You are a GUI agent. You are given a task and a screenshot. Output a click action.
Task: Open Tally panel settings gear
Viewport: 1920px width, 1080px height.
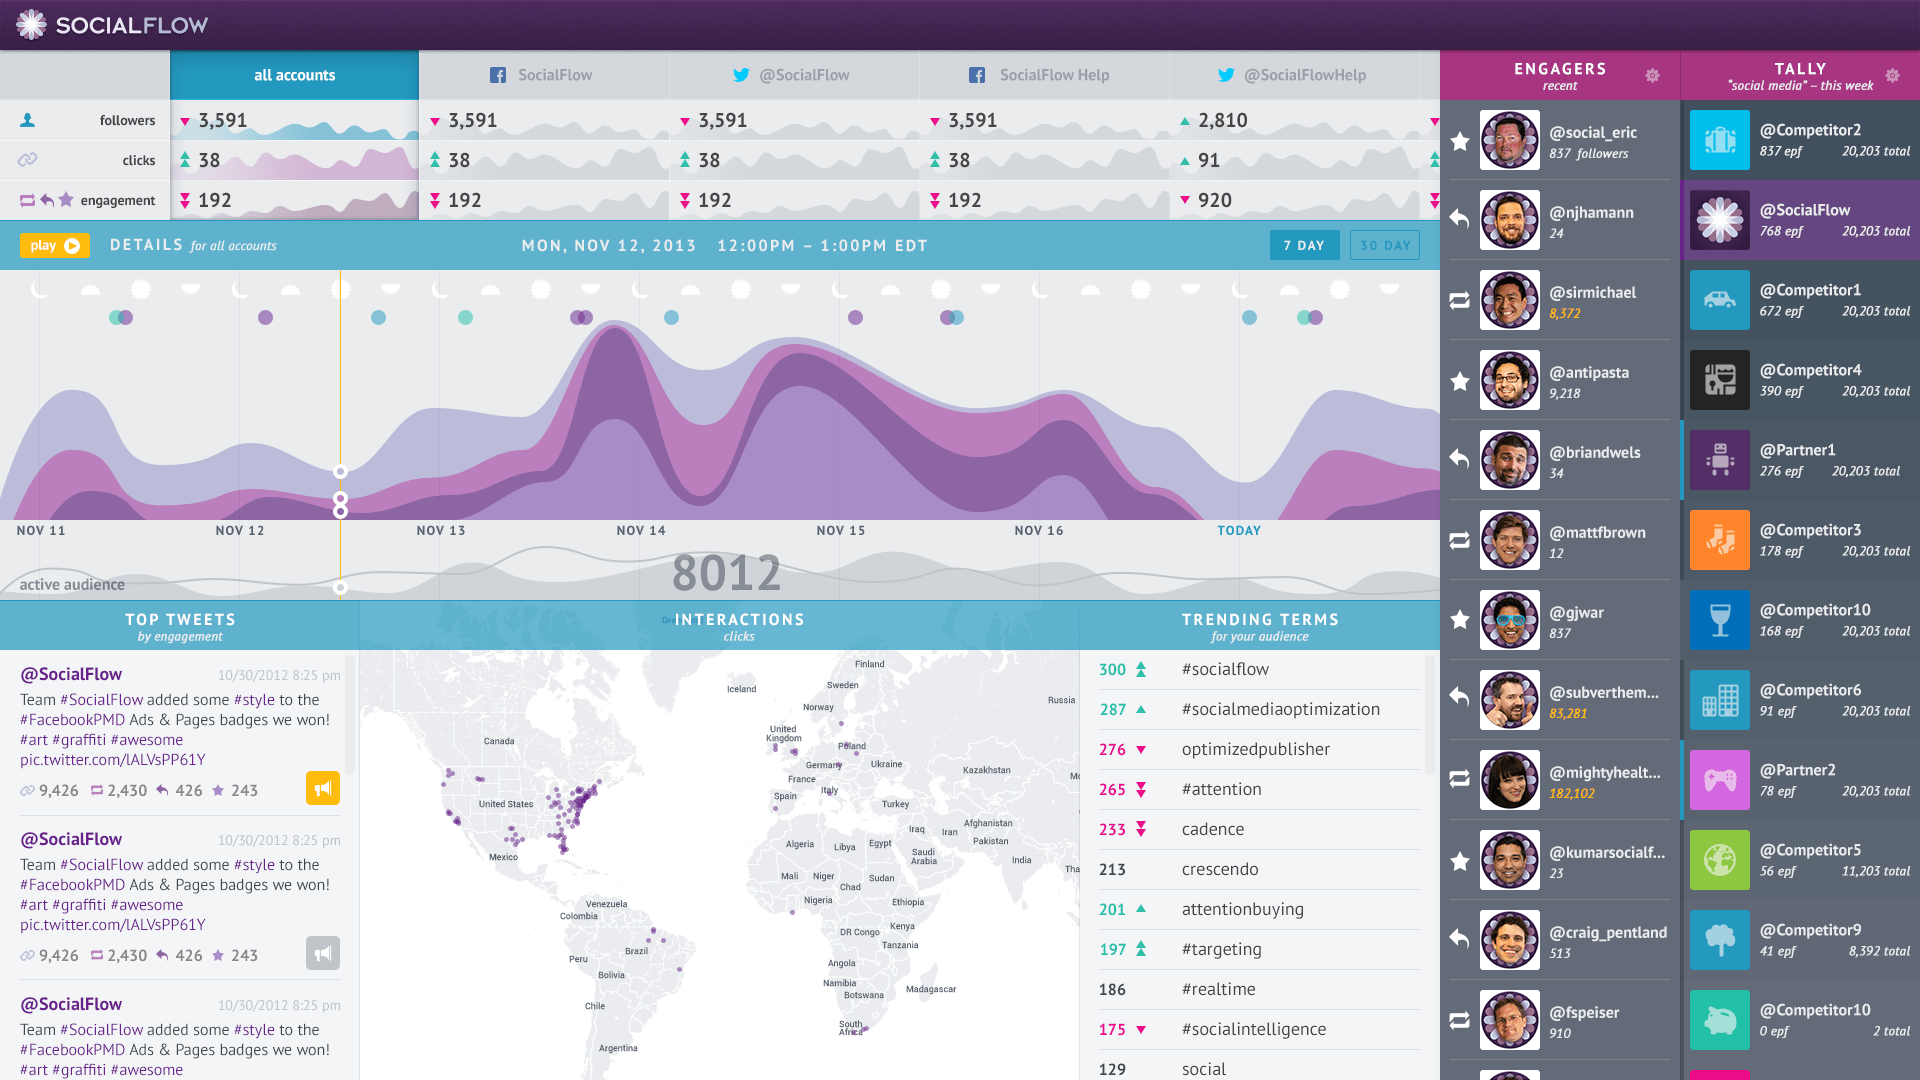click(1892, 76)
